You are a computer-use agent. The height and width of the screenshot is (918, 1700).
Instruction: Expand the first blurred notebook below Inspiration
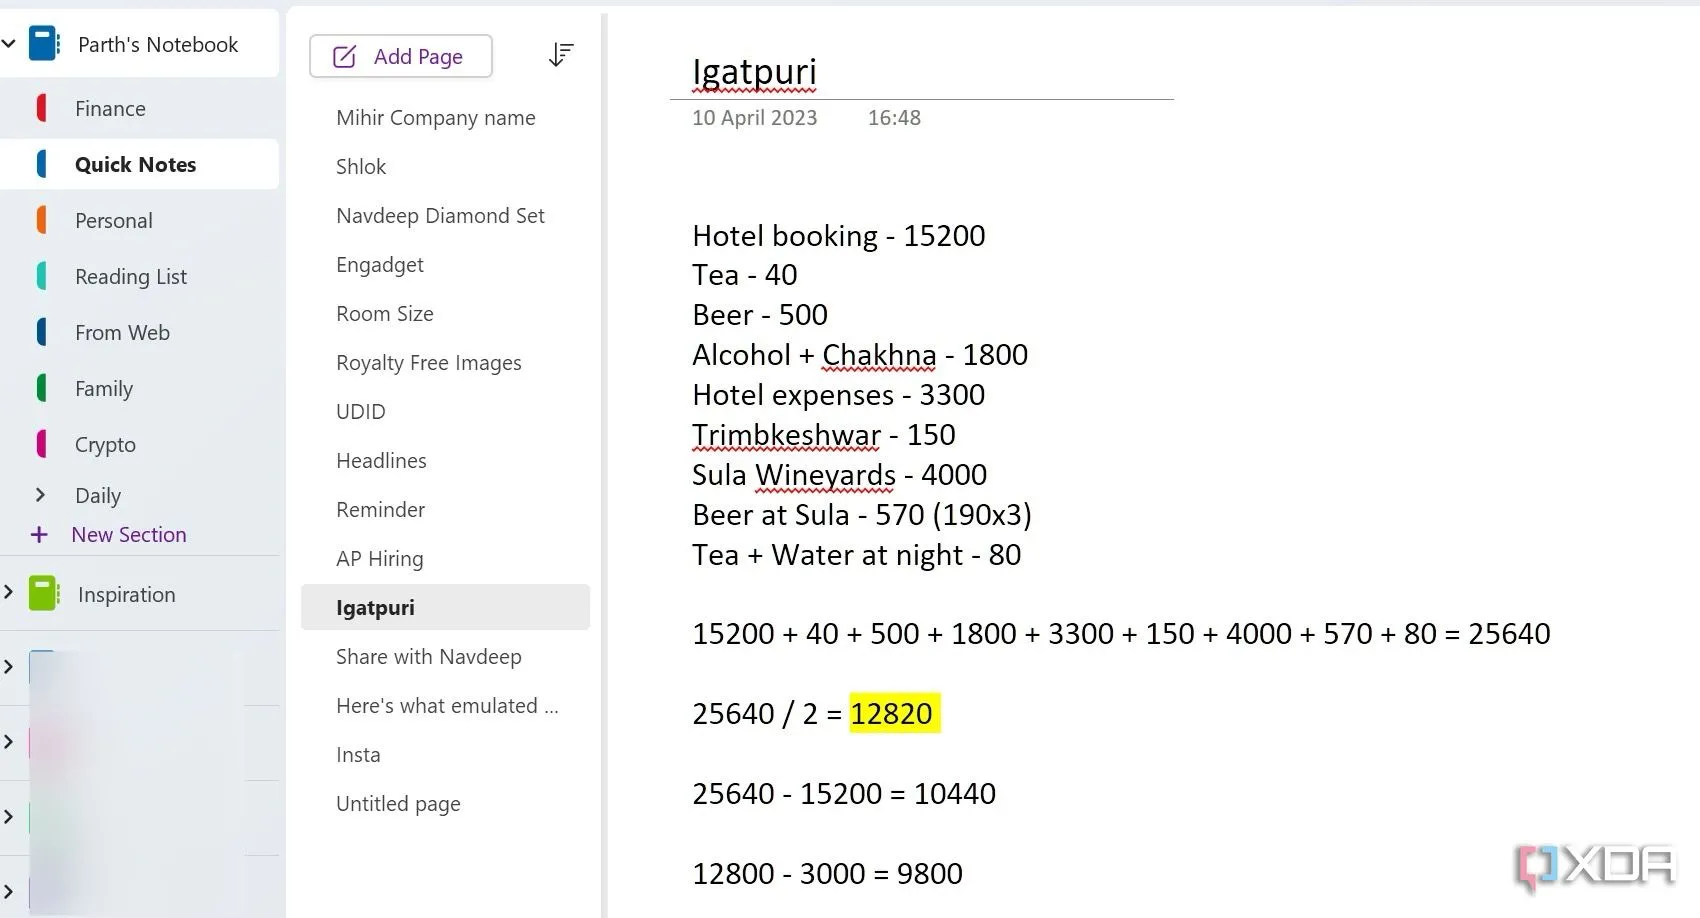tap(9, 667)
